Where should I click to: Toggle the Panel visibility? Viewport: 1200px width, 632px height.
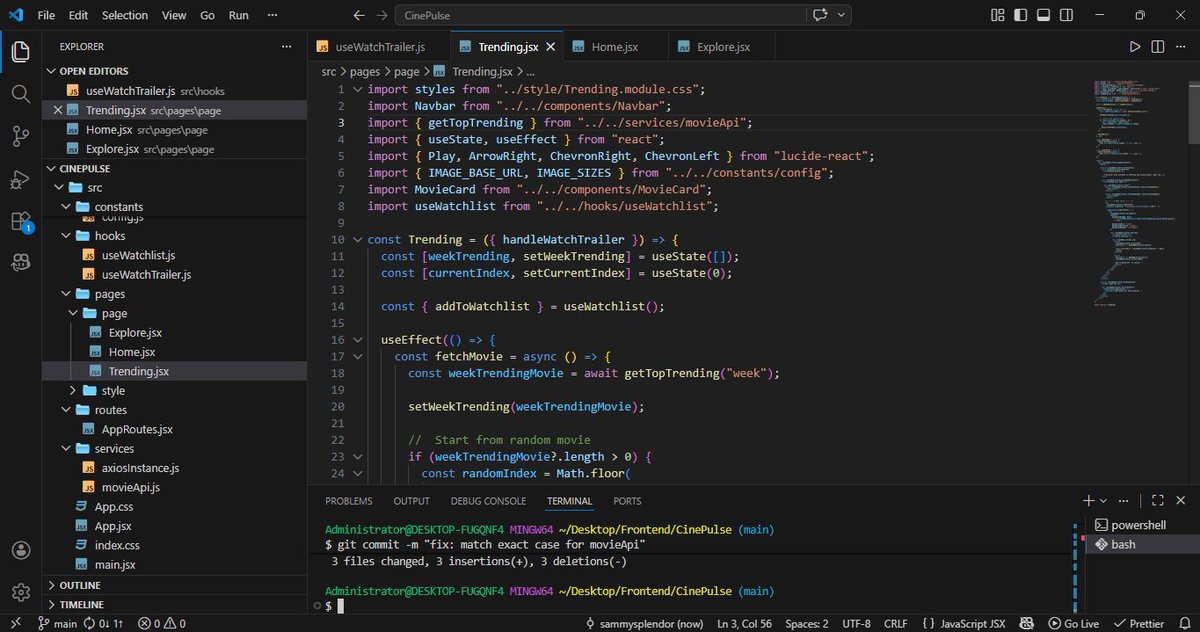pyautogui.click(x=1043, y=15)
